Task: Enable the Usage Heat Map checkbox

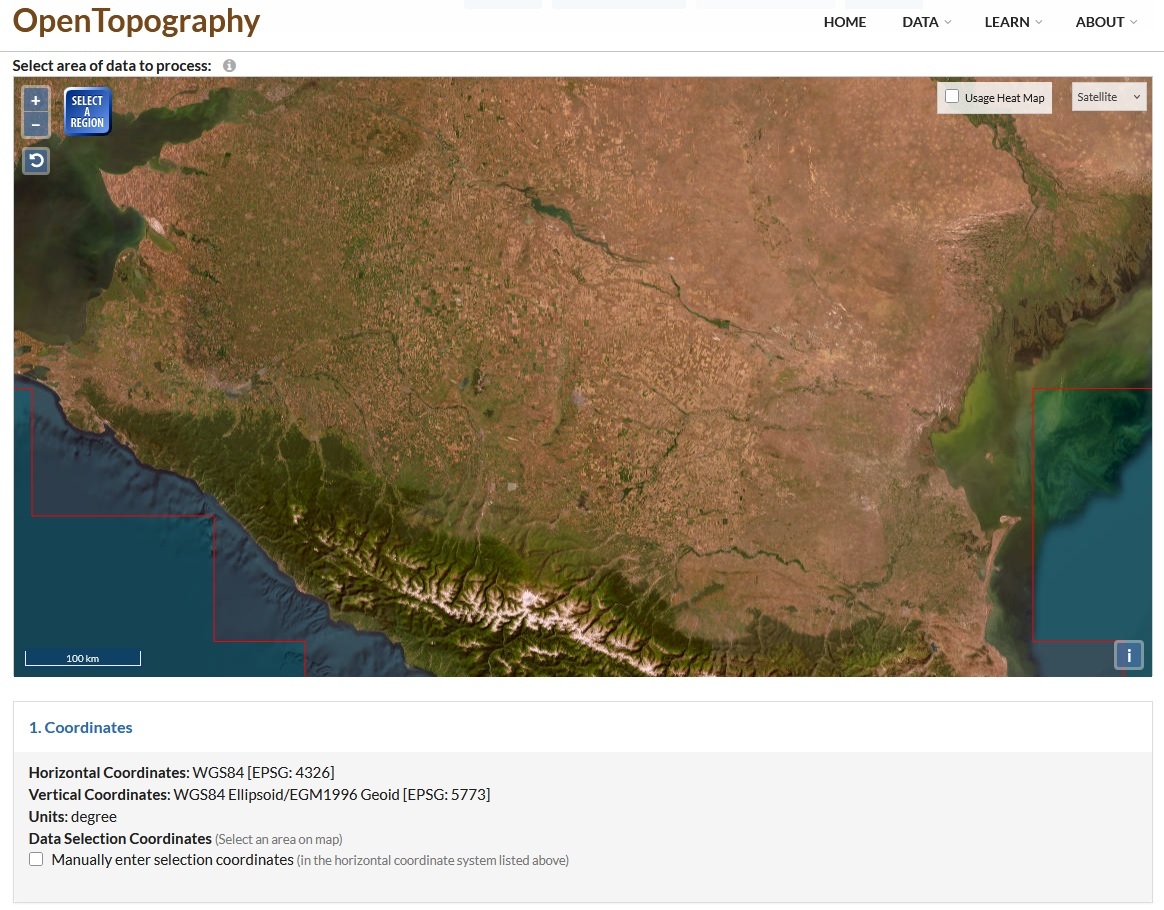Action: (952, 97)
